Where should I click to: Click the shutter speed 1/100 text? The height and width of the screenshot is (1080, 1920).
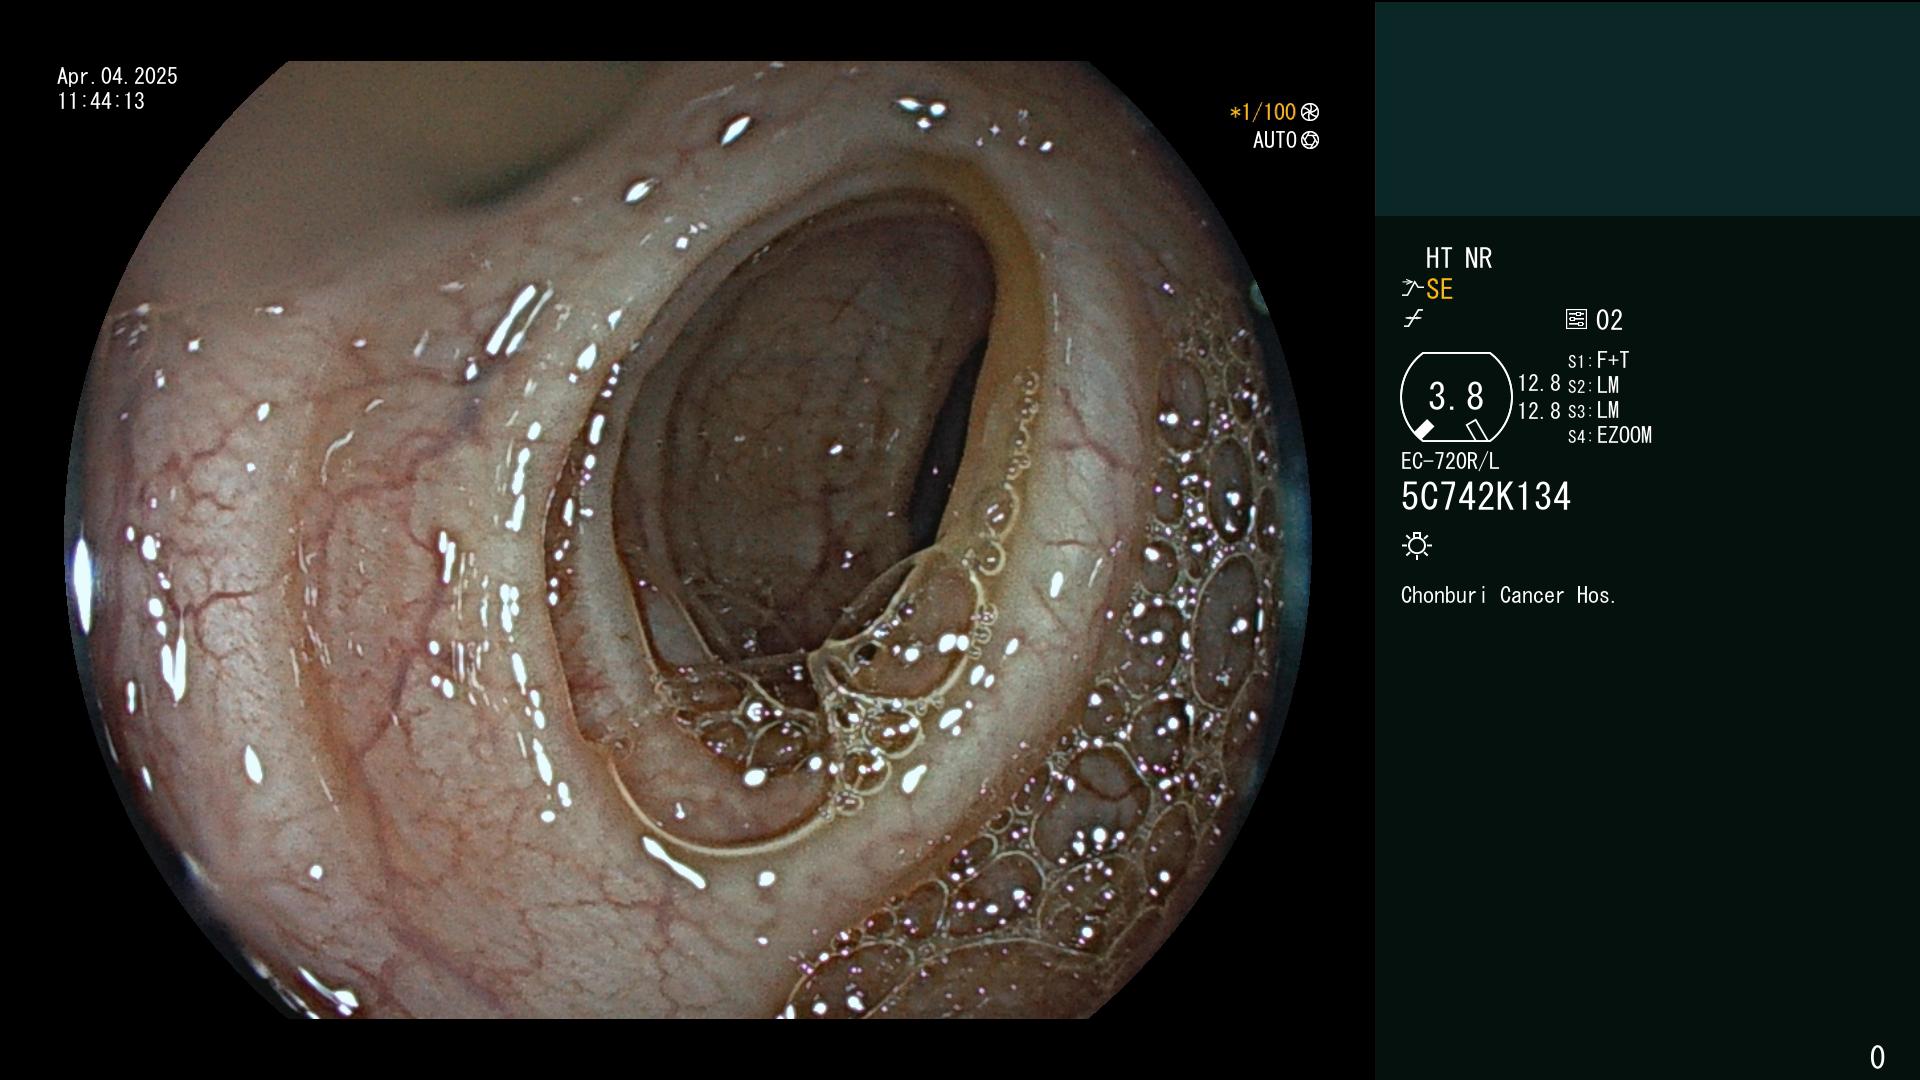tap(1262, 112)
